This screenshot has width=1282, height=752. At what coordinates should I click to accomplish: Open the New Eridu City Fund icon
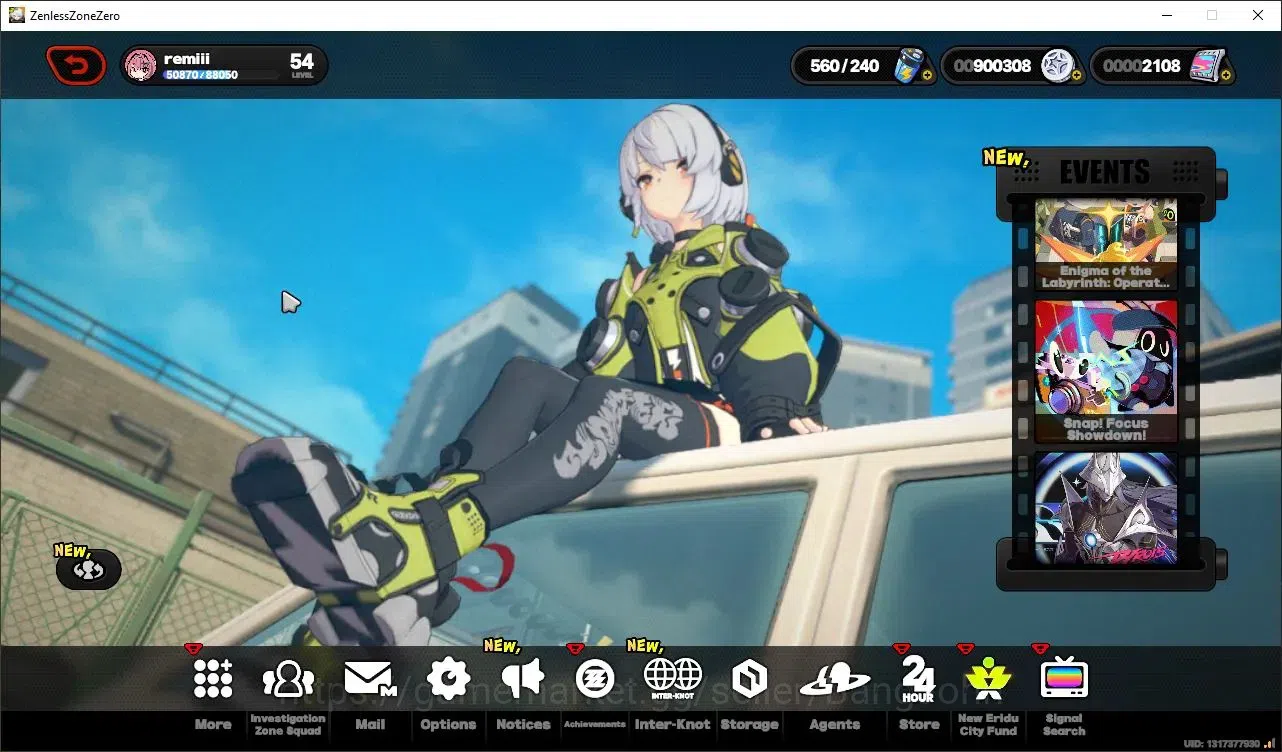click(988, 679)
